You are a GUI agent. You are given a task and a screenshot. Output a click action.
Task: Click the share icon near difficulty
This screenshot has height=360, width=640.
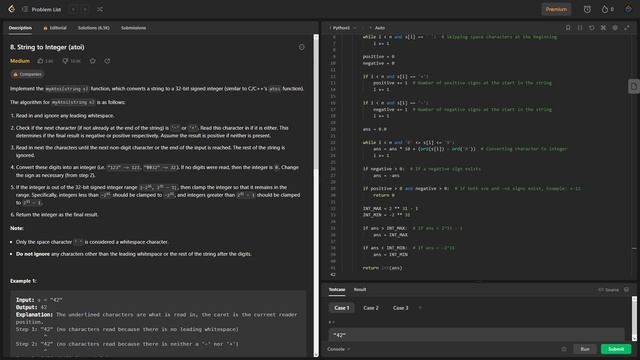tap(107, 61)
